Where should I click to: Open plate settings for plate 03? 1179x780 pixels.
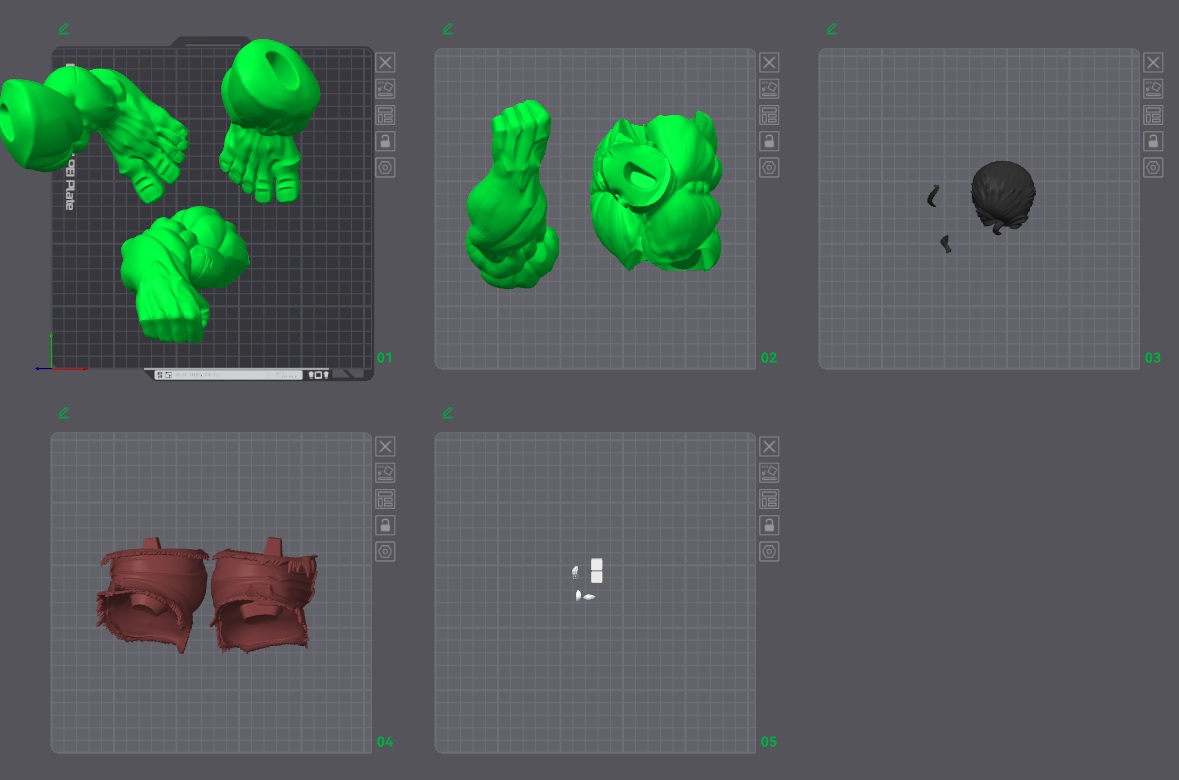(x=1153, y=168)
